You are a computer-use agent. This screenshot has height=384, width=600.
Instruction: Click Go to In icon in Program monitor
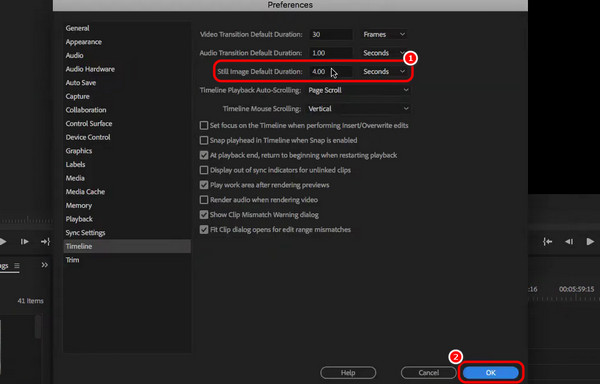pos(548,242)
